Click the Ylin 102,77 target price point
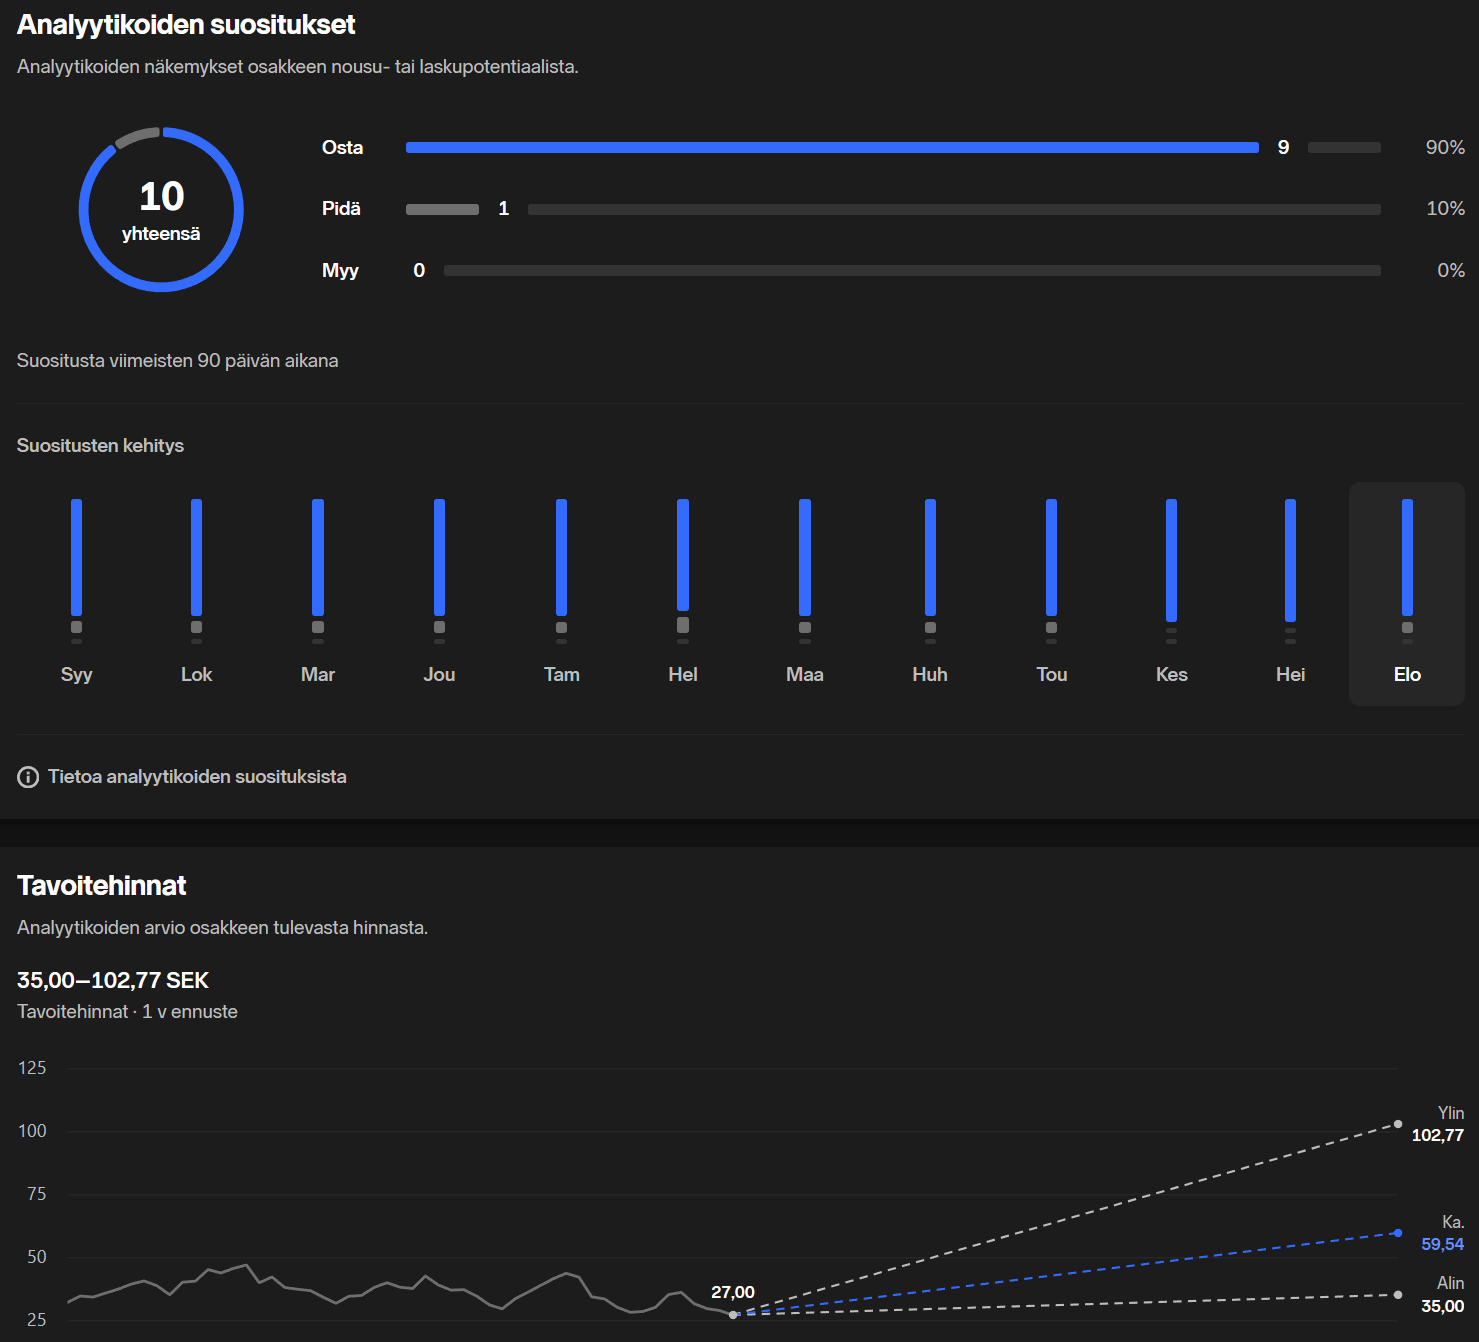Viewport: 1479px width, 1342px height. click(x=1397, y=1125)
